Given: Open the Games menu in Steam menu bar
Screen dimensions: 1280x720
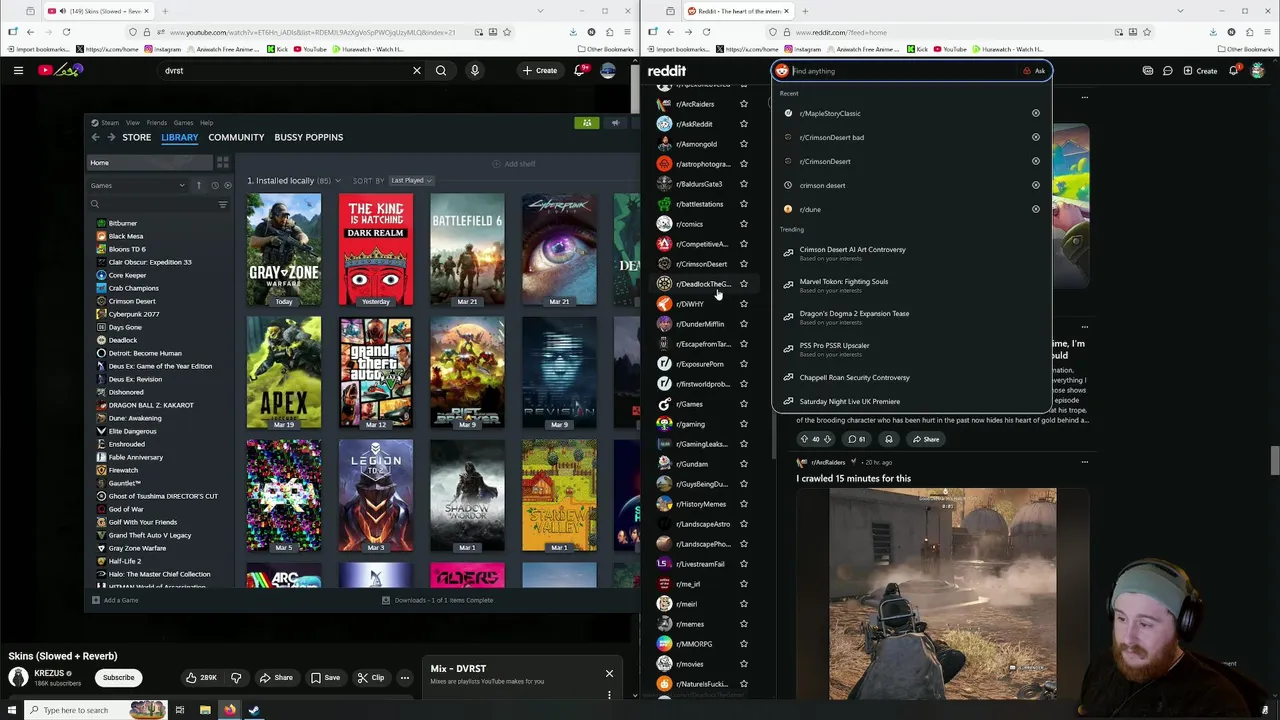Looking at the screenshot, I should tap(183, 122).
